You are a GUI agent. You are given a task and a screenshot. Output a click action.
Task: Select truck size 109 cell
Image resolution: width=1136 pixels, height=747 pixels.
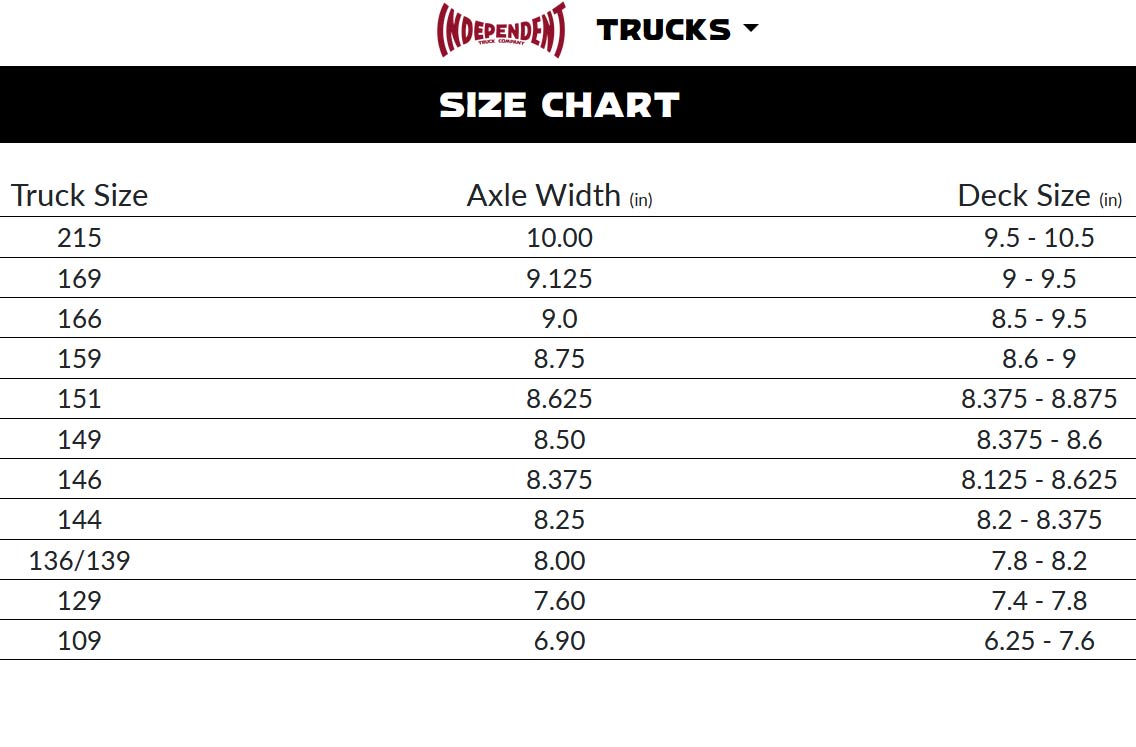click(x=80, y=641)
